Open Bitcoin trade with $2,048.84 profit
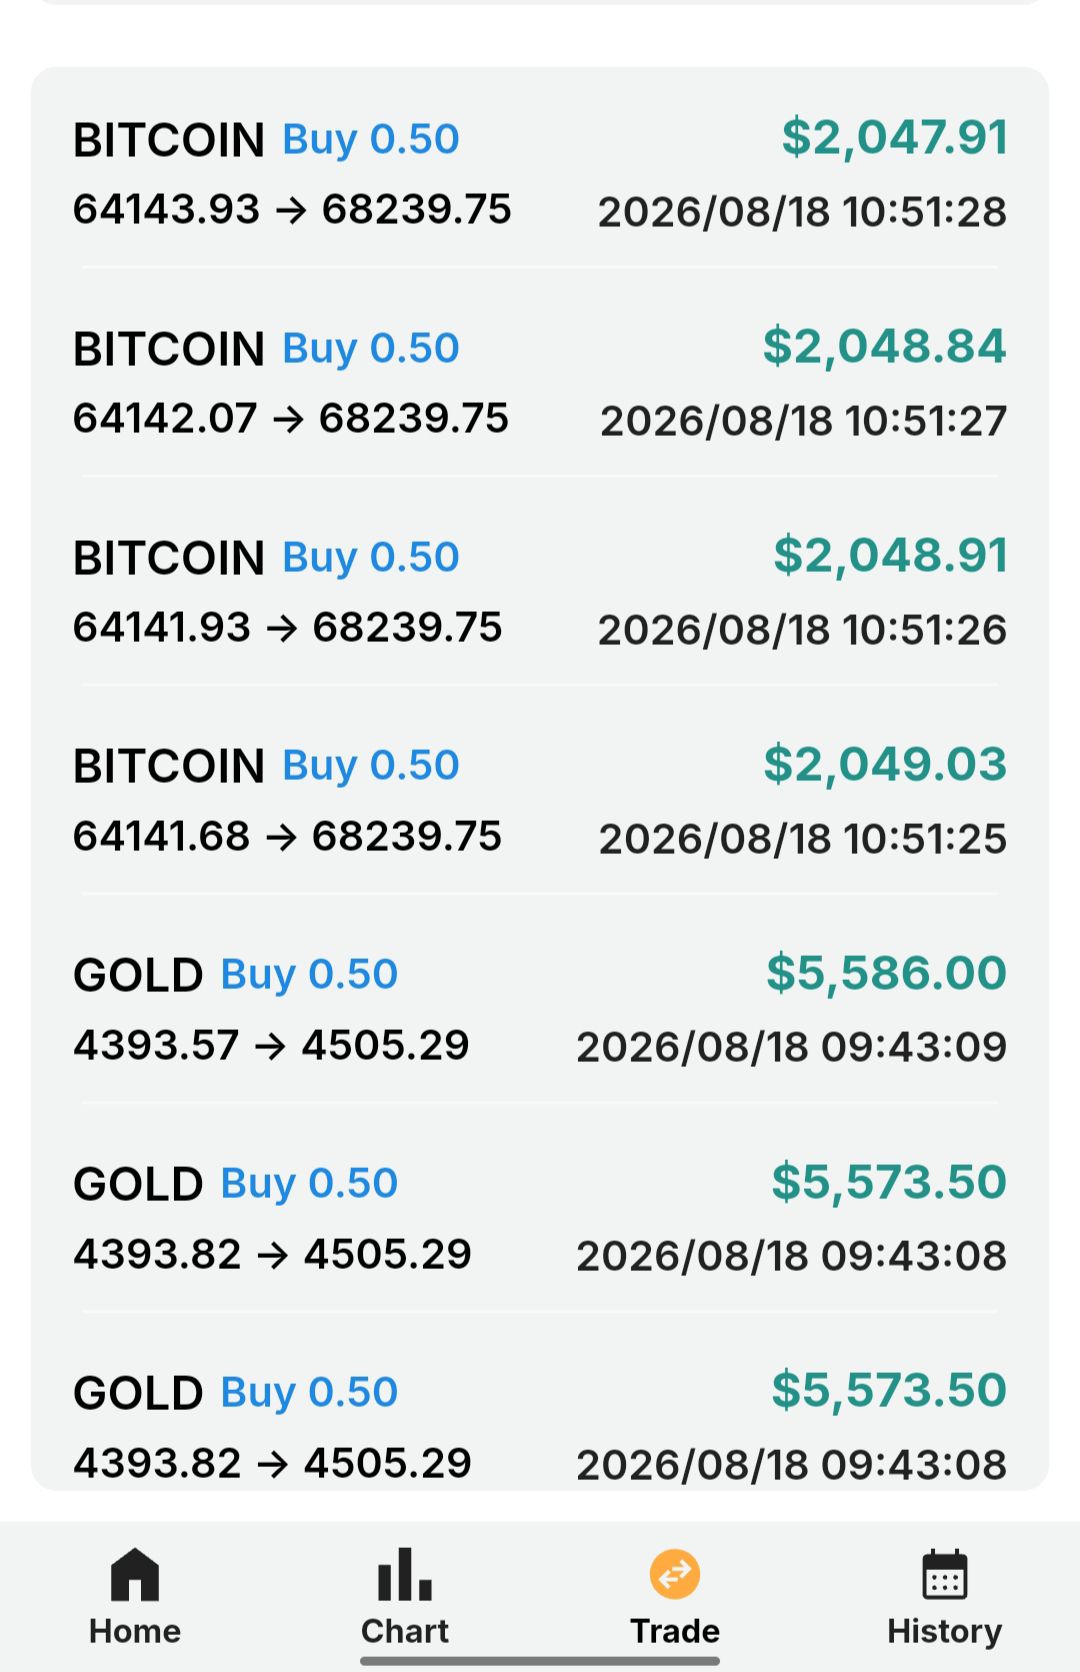The width and height of the screenshot is (1080, 1672). point(540,383)
